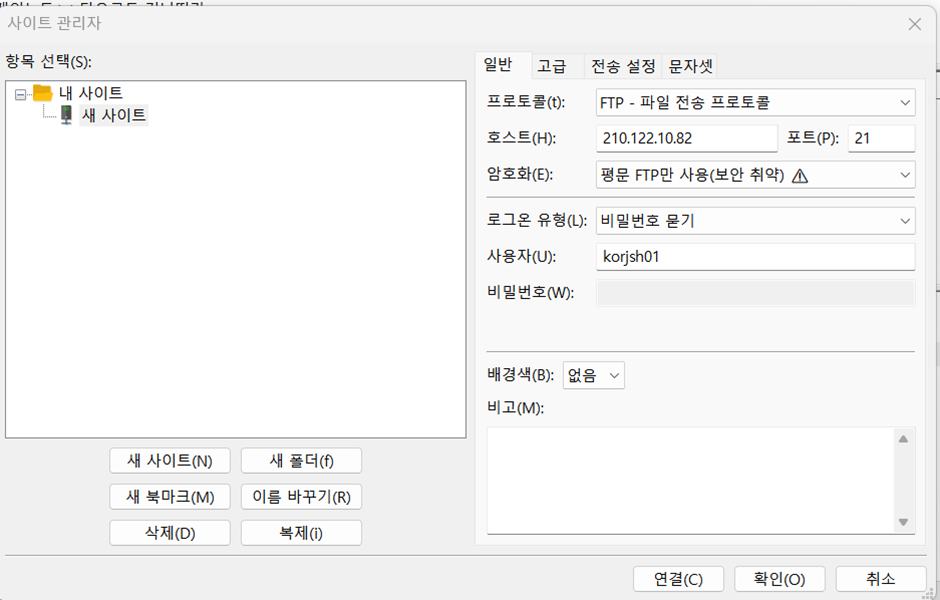940x600 pixels.
Task: Select the 문자셋 tab
Action: tap(692, 66)
